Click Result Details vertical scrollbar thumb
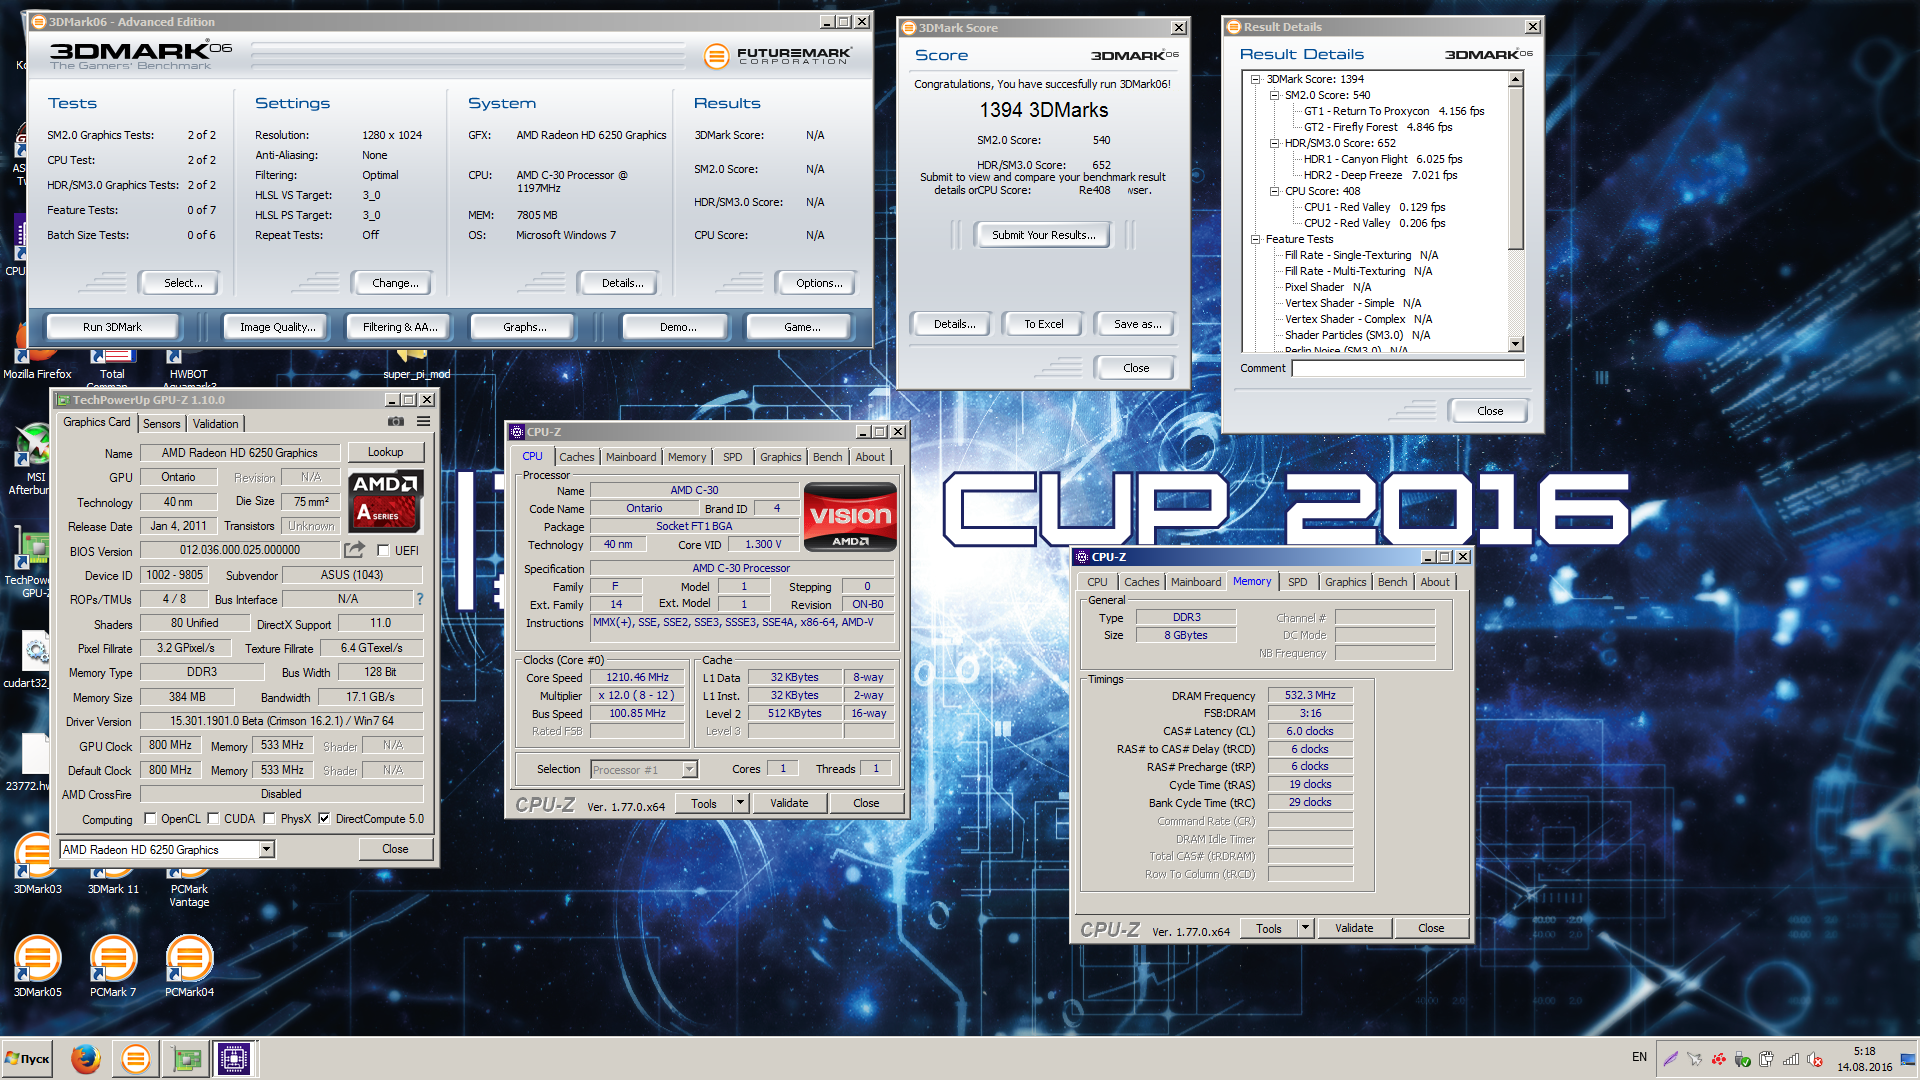Image resolution: width=1920 pixels, height=1080 pixels. pyautogui.click(x=1516, y=168)
